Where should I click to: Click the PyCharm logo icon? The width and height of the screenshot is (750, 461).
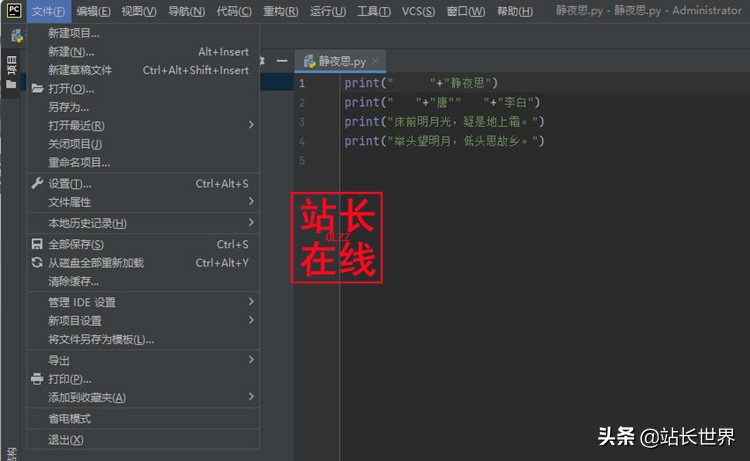click(14, 10)
